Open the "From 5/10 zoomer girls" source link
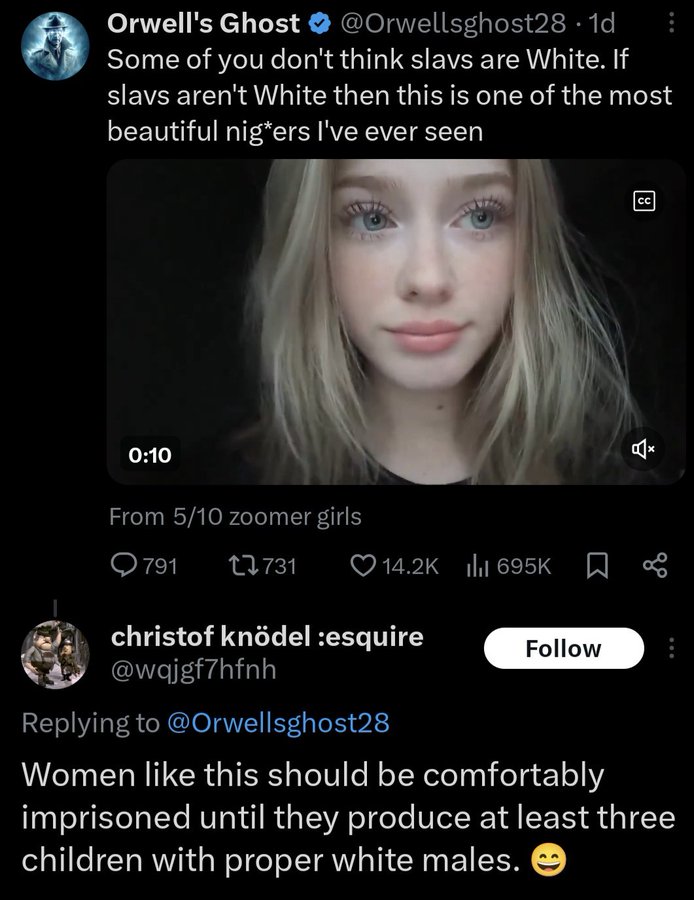This screenshot has height=900, width=694. [235, 517]
